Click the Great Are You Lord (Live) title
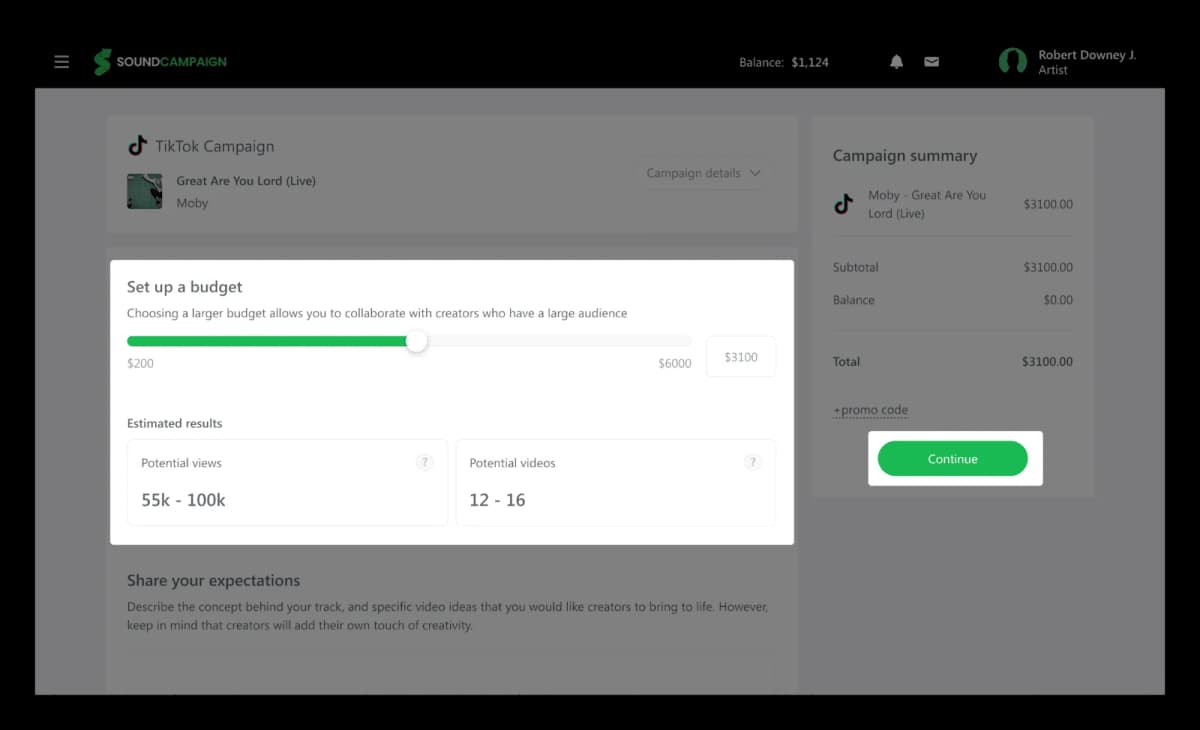 246,181
